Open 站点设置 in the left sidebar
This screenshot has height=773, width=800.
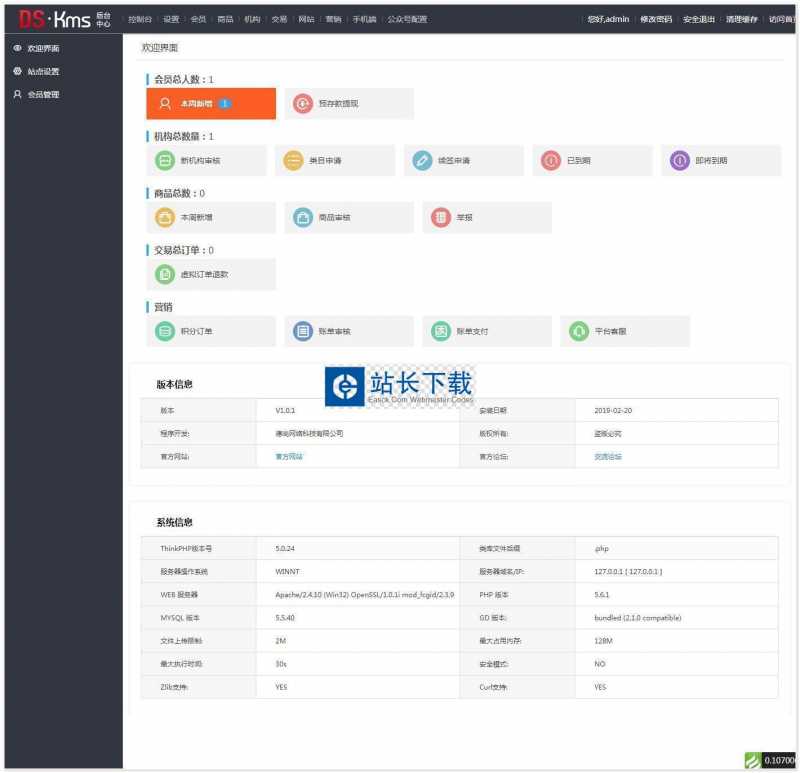43,71
